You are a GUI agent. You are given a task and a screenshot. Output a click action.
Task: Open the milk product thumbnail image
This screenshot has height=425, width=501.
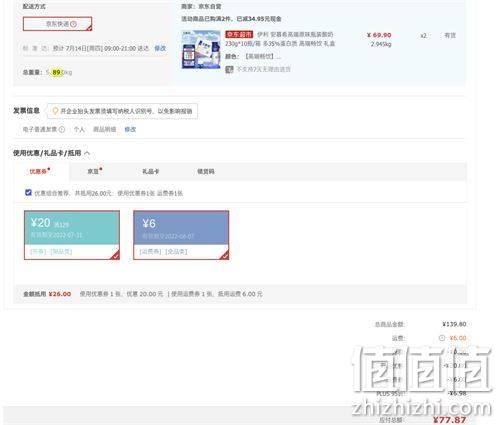click(201, 50)
